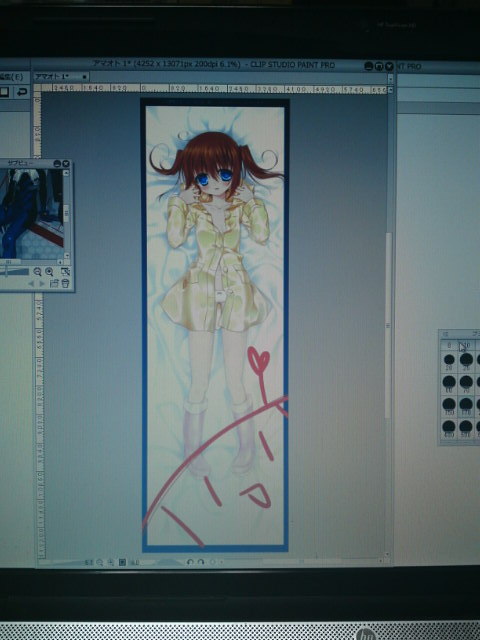Zoom in using Sub View magnifier plus
This screenshot has height=640, width=480.
click(49, 271)
